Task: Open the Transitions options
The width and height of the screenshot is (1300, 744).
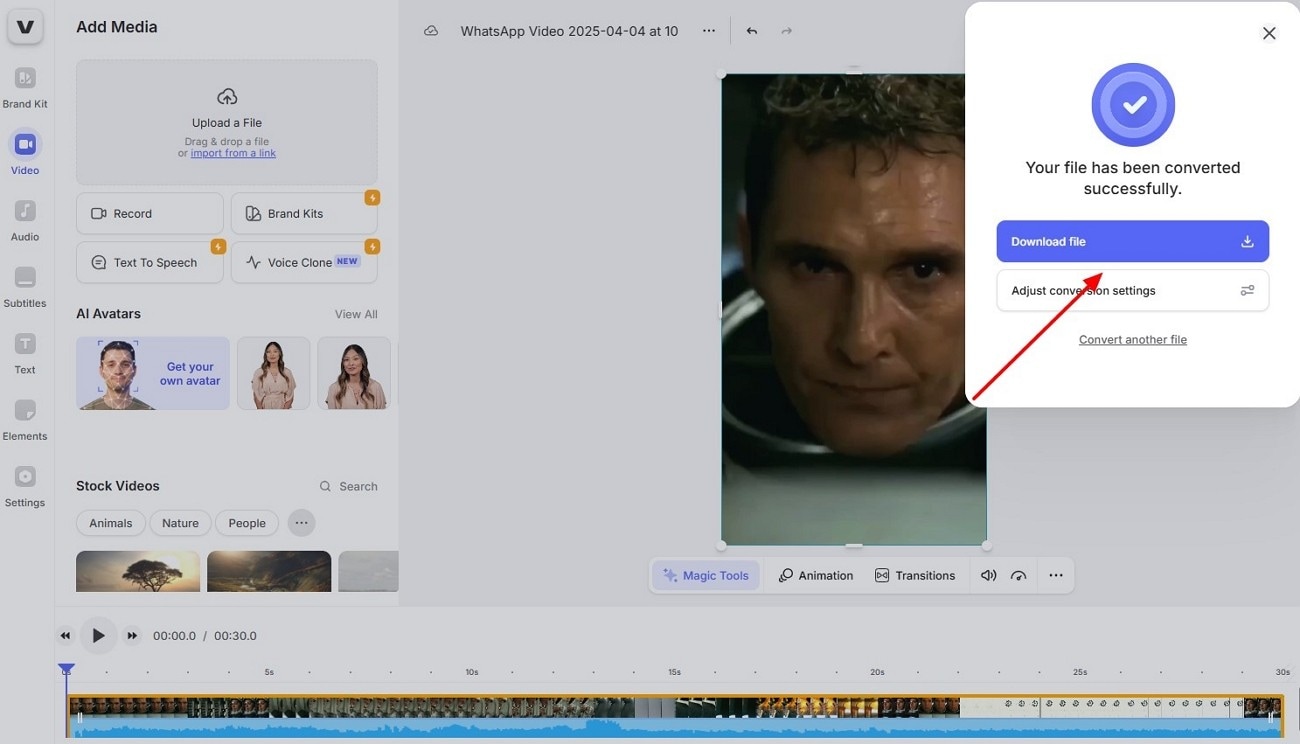Action: click(x=915, y=575)
